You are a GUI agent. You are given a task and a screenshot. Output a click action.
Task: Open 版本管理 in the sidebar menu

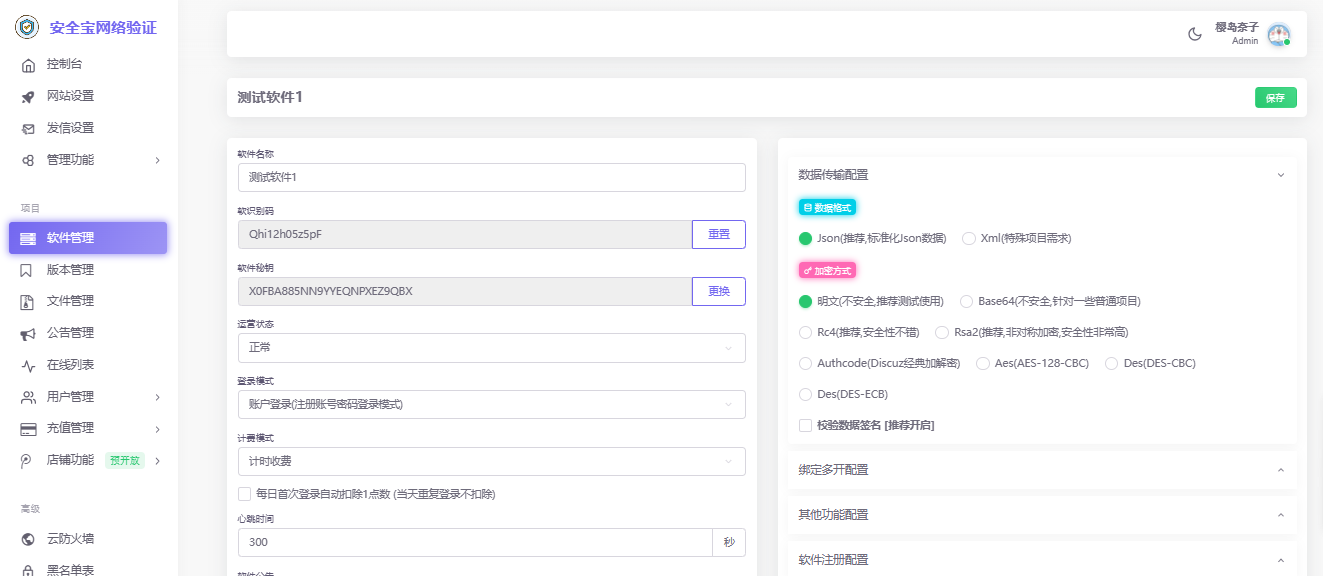70,270
